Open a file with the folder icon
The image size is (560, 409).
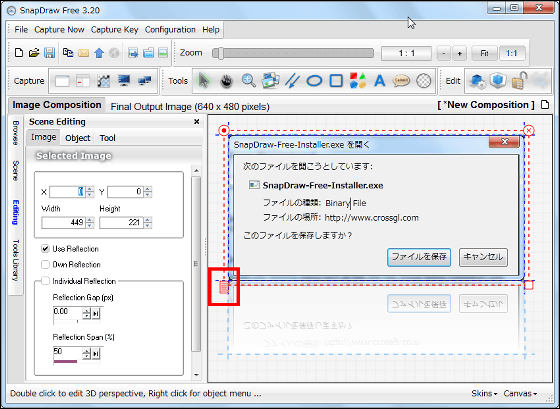34,53
